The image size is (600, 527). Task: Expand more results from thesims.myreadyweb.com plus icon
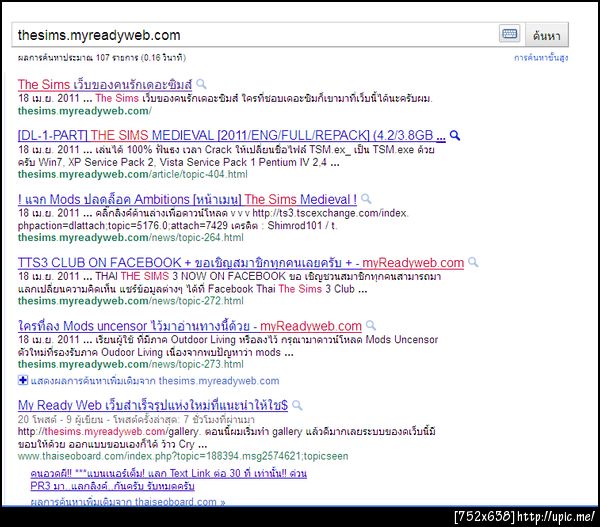(x=23, y=380)
